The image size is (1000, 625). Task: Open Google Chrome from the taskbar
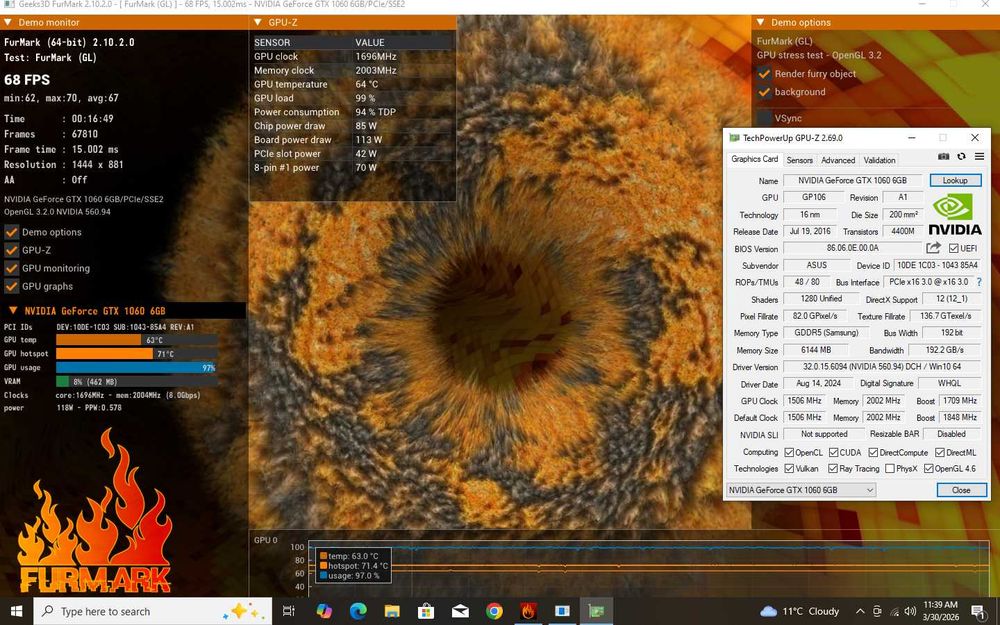(x=494, y=611)
